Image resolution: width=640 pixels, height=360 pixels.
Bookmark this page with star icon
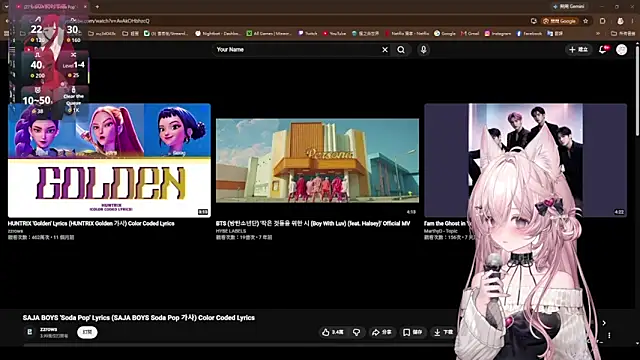(586, 21)
